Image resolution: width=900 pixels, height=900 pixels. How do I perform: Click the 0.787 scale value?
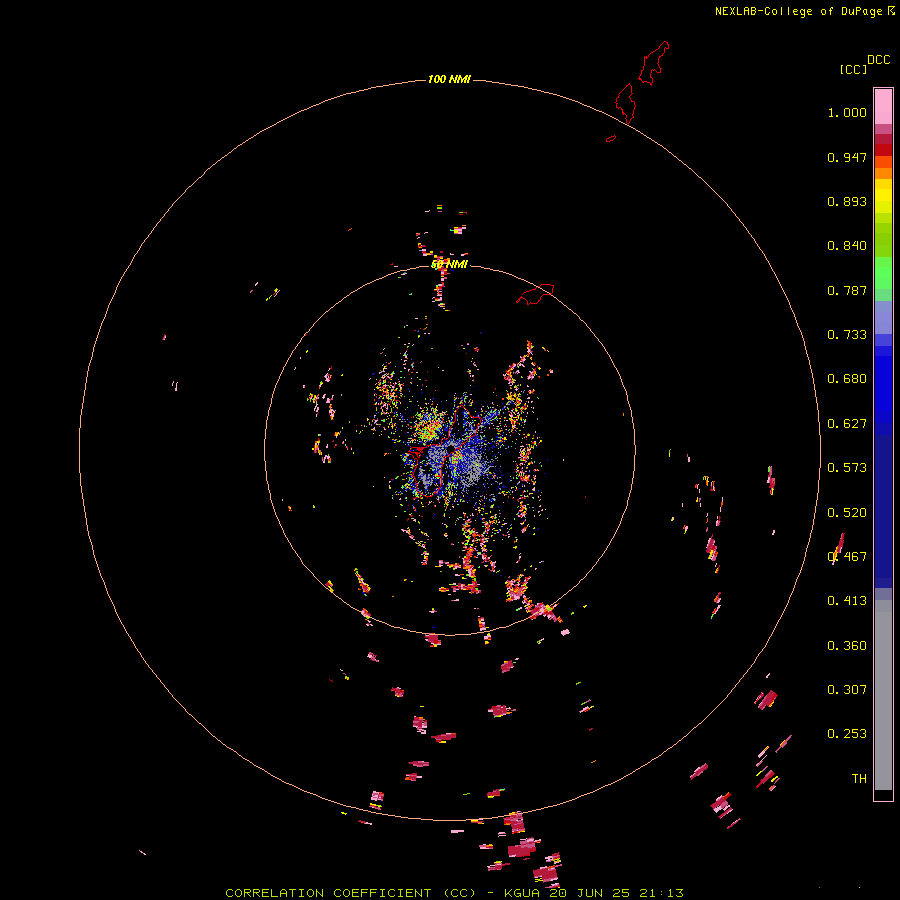[x=847, y=290]
